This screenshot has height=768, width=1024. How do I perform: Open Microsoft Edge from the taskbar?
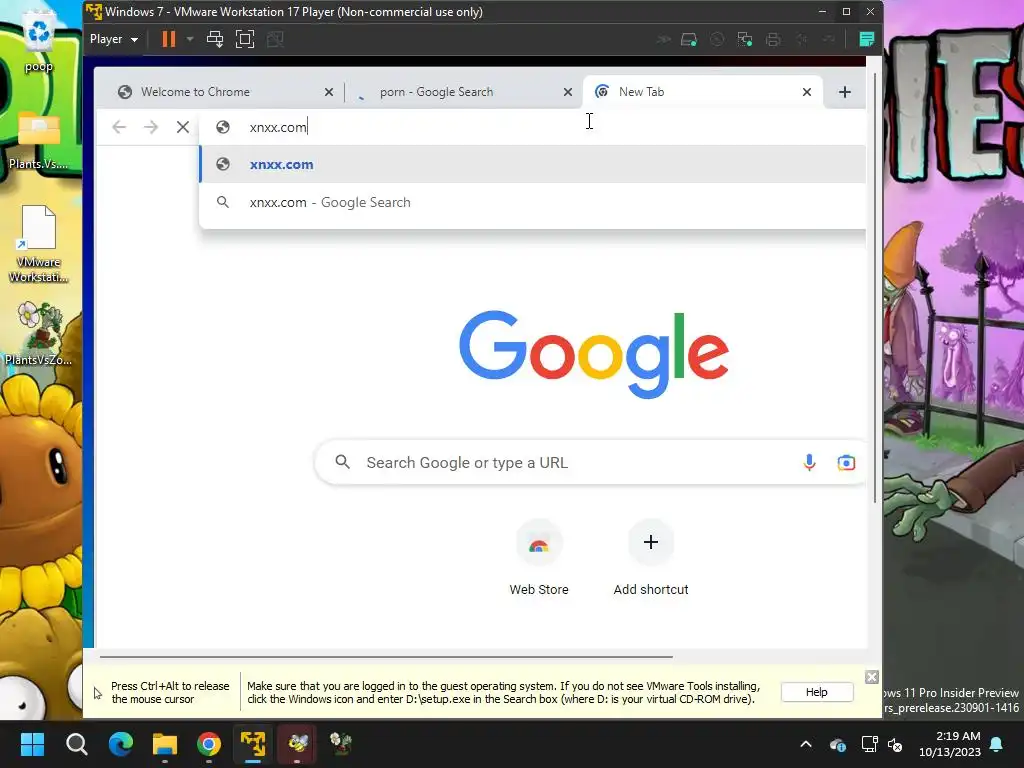pyautogui.click(x=121, y=744)
